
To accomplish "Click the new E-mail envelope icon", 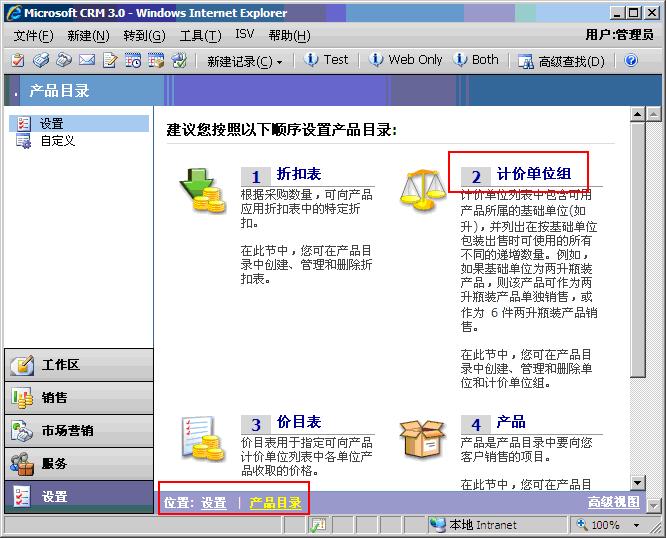I will pyautogui.click(x=87, y=60).
